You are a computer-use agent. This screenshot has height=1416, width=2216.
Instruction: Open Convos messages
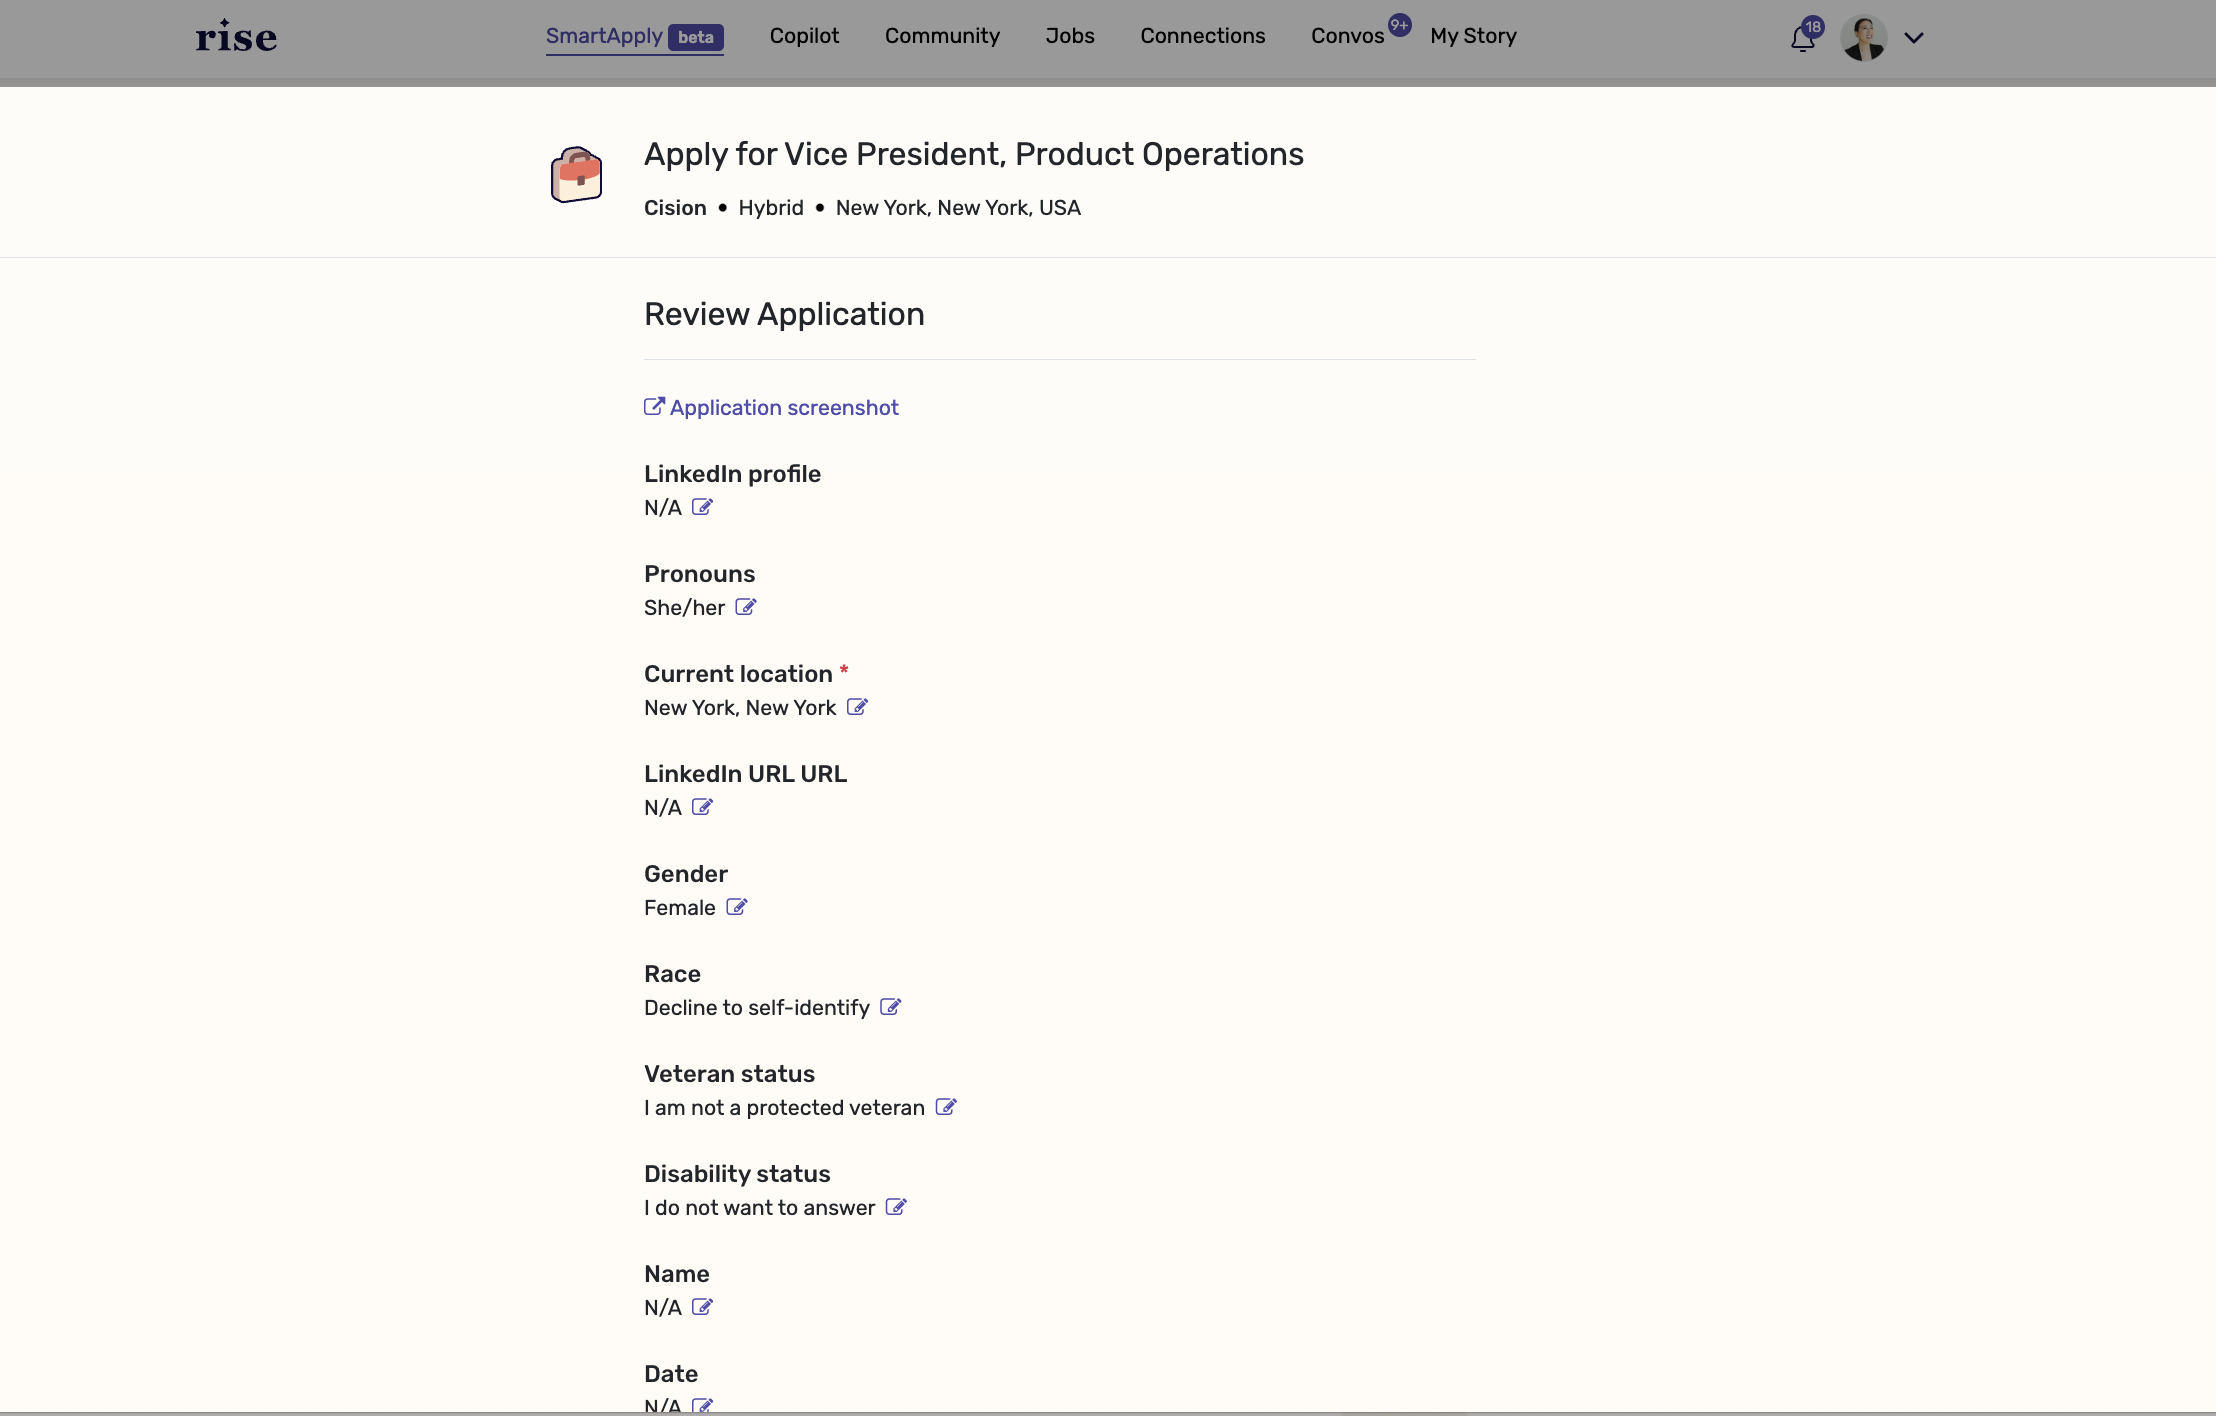coord(1347,36)
